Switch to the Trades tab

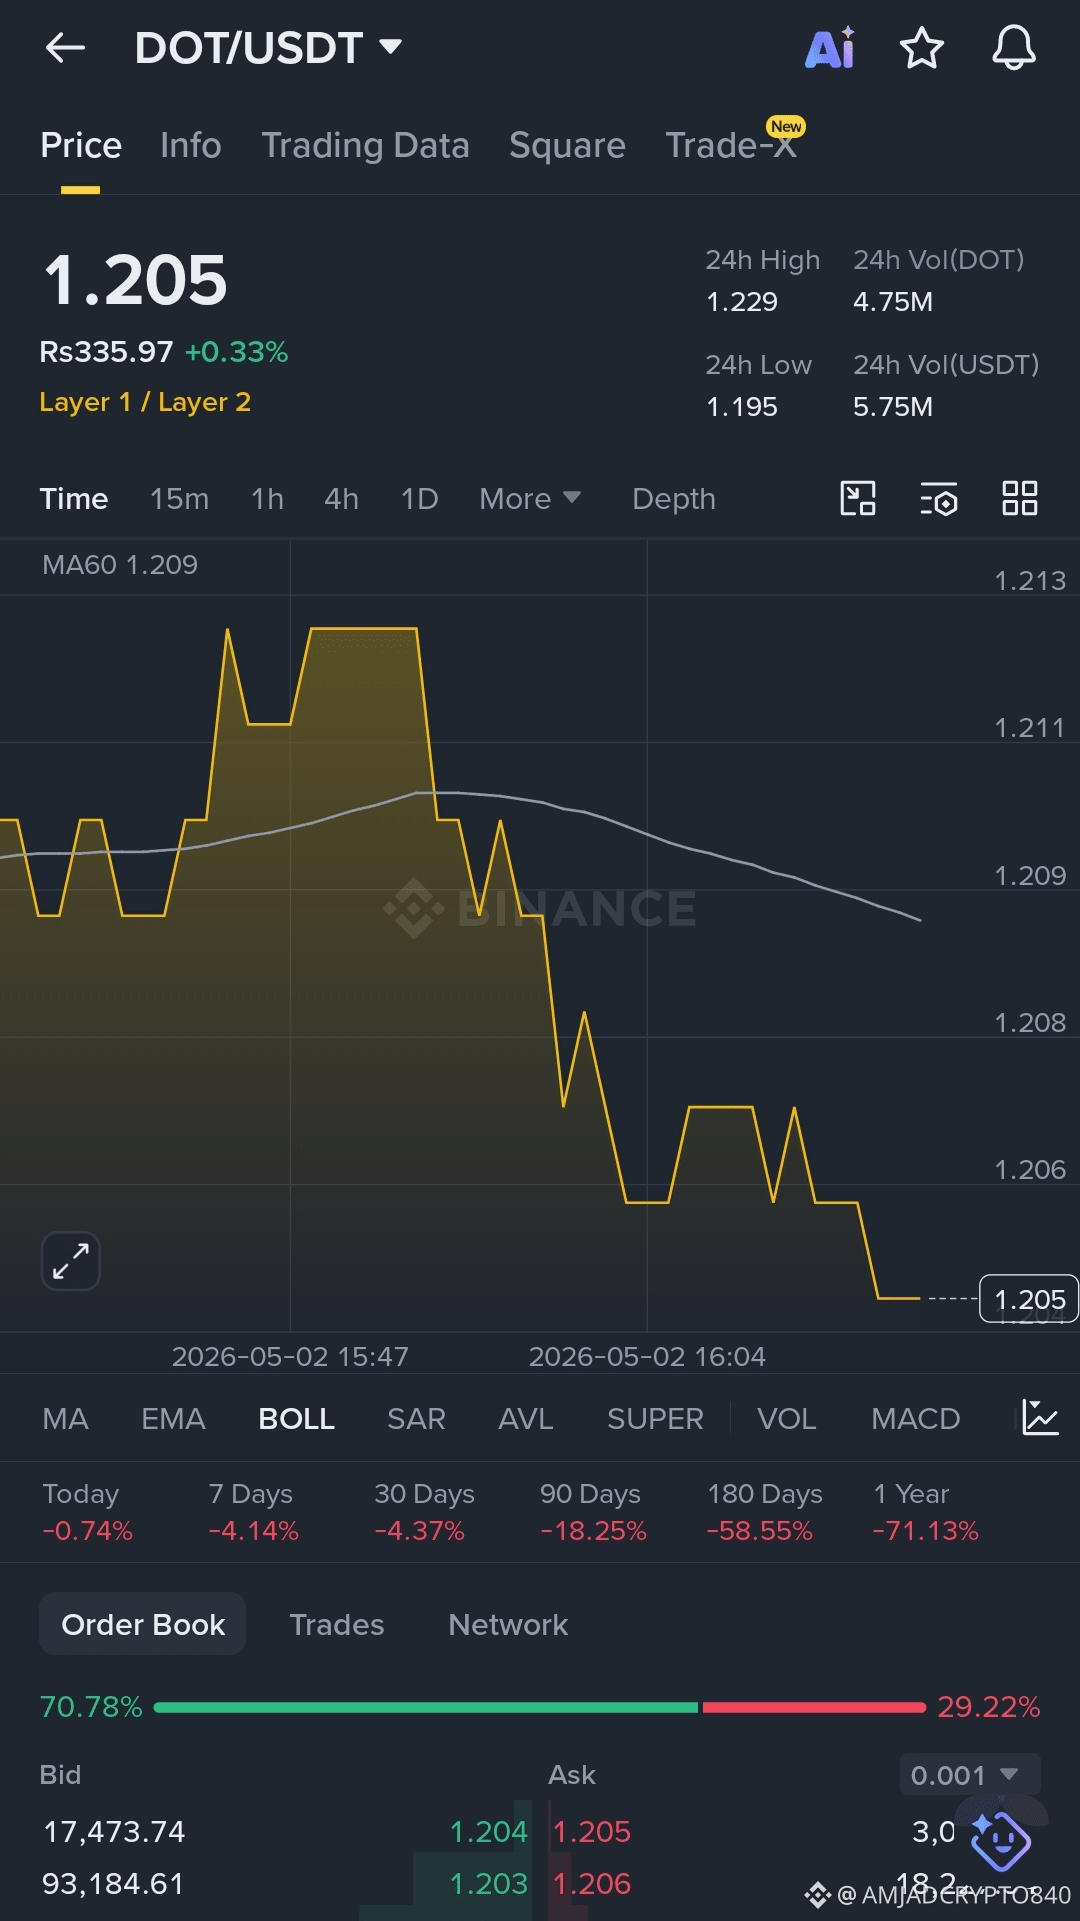coord(336,1624)
